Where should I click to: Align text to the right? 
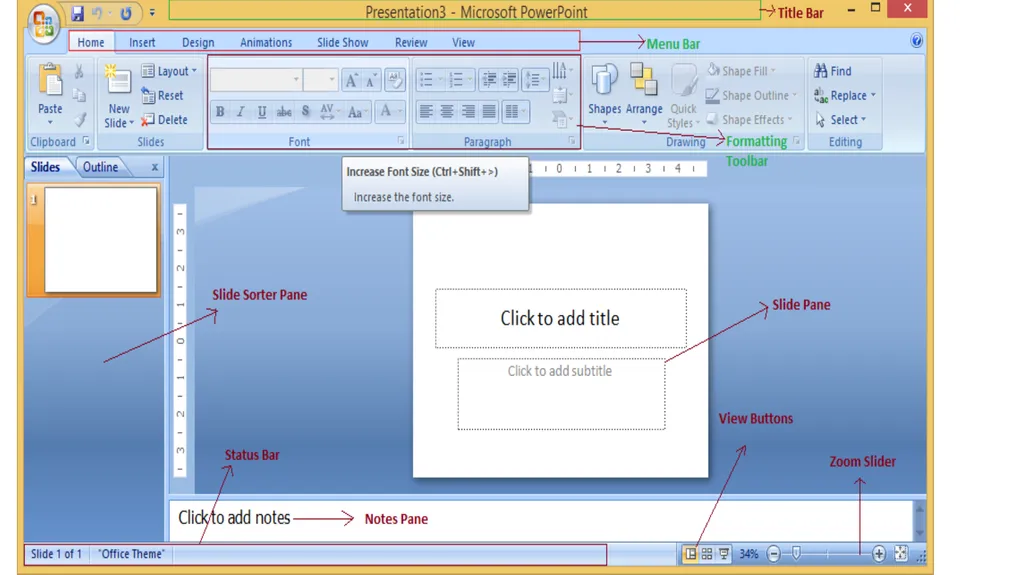tap(468, 112)
